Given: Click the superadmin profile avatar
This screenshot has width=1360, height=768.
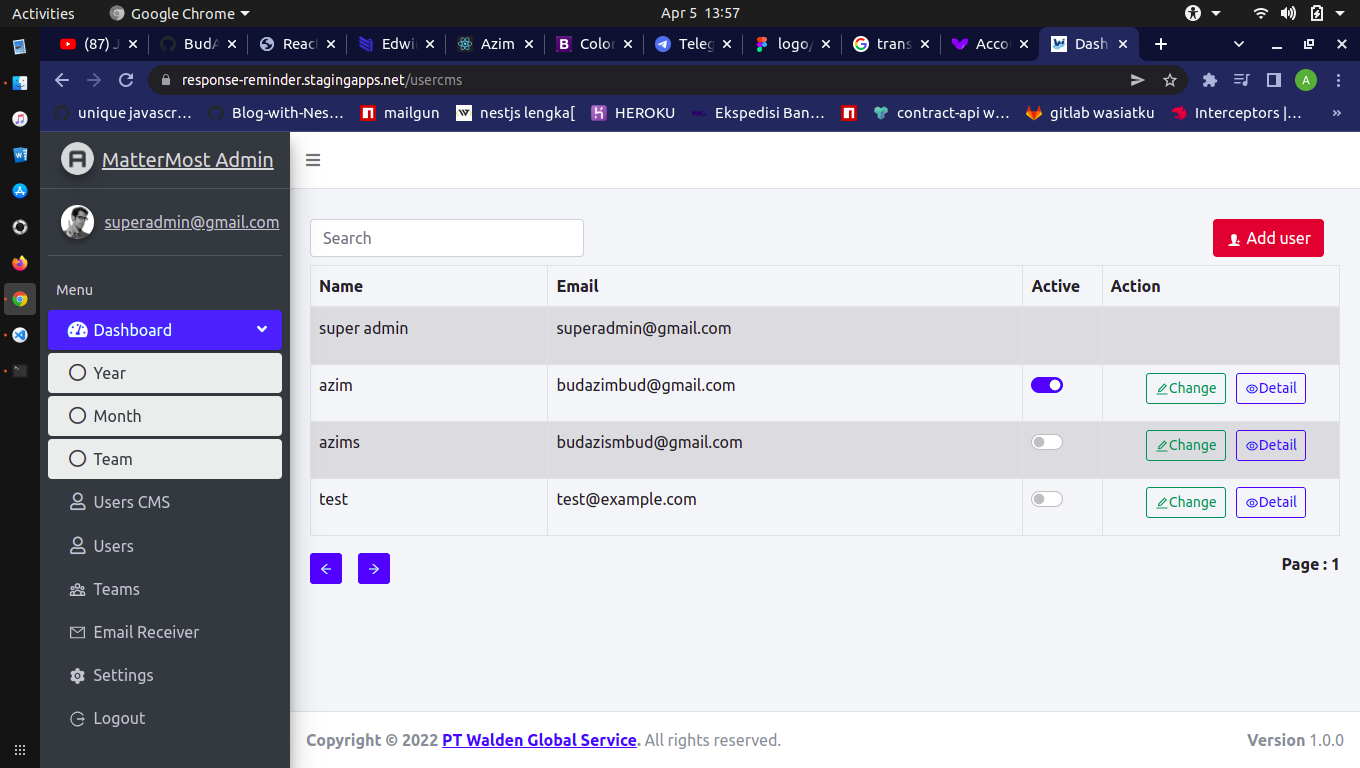Looking at the screenshot, I should [x=77, y=222].
